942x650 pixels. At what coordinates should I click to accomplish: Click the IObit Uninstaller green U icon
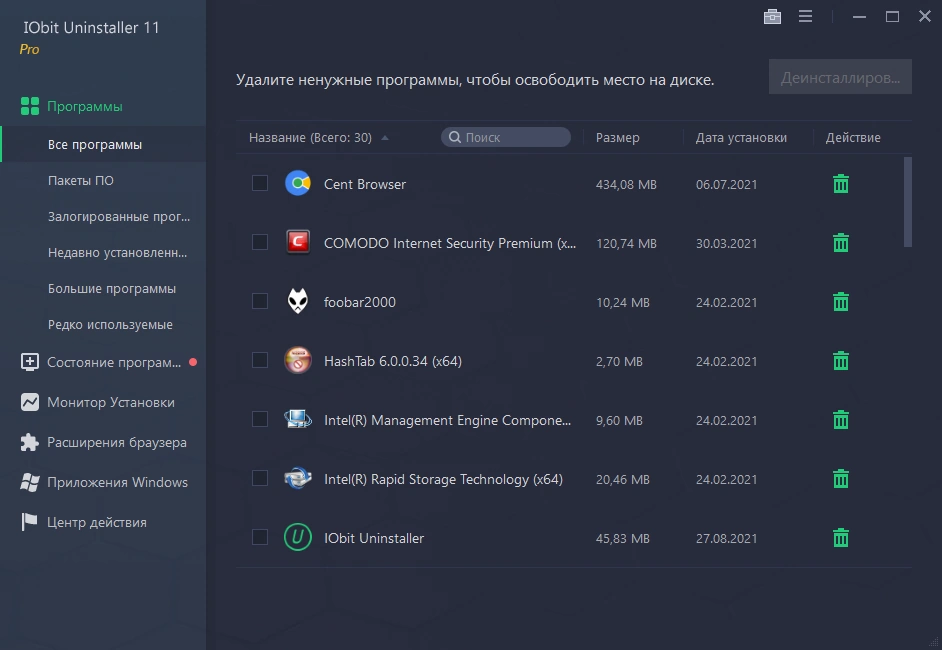(x=298, y=537)
